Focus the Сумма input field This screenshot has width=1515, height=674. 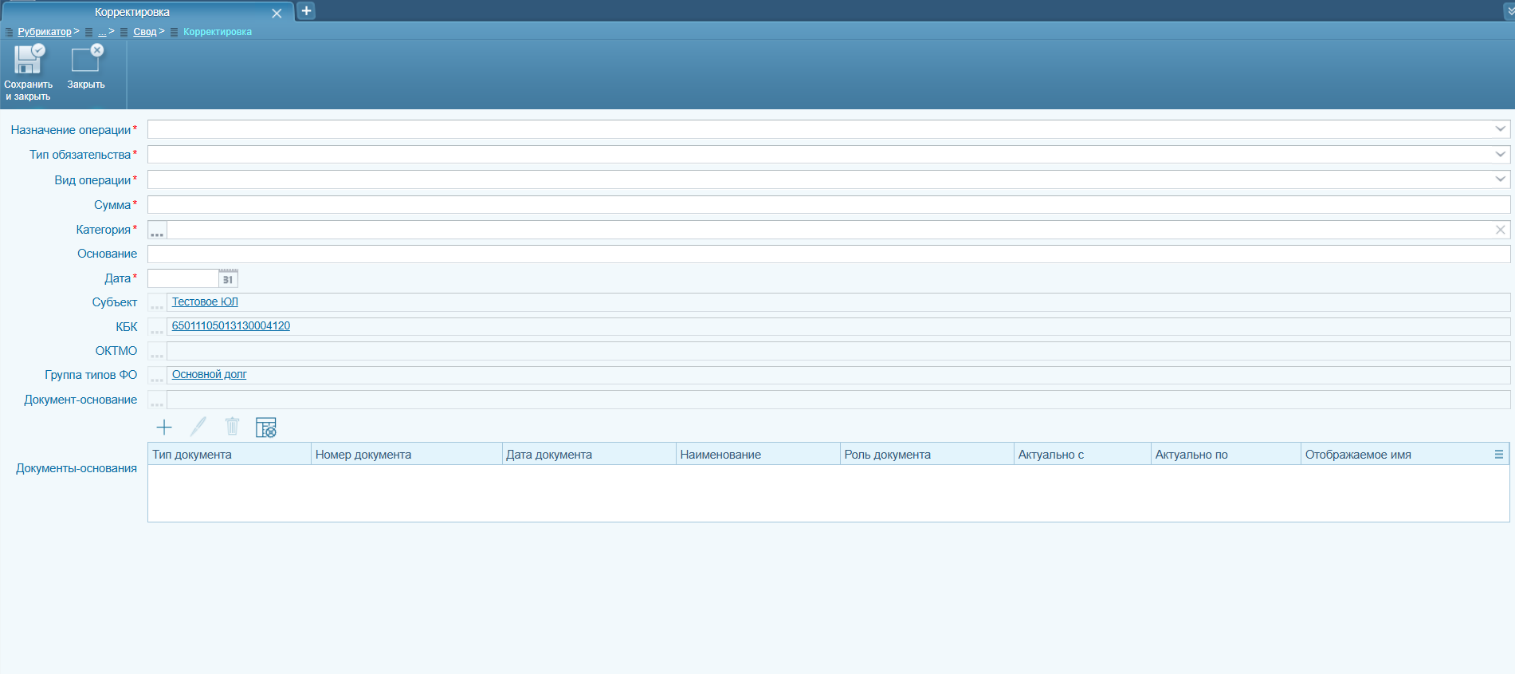(828, 204)
